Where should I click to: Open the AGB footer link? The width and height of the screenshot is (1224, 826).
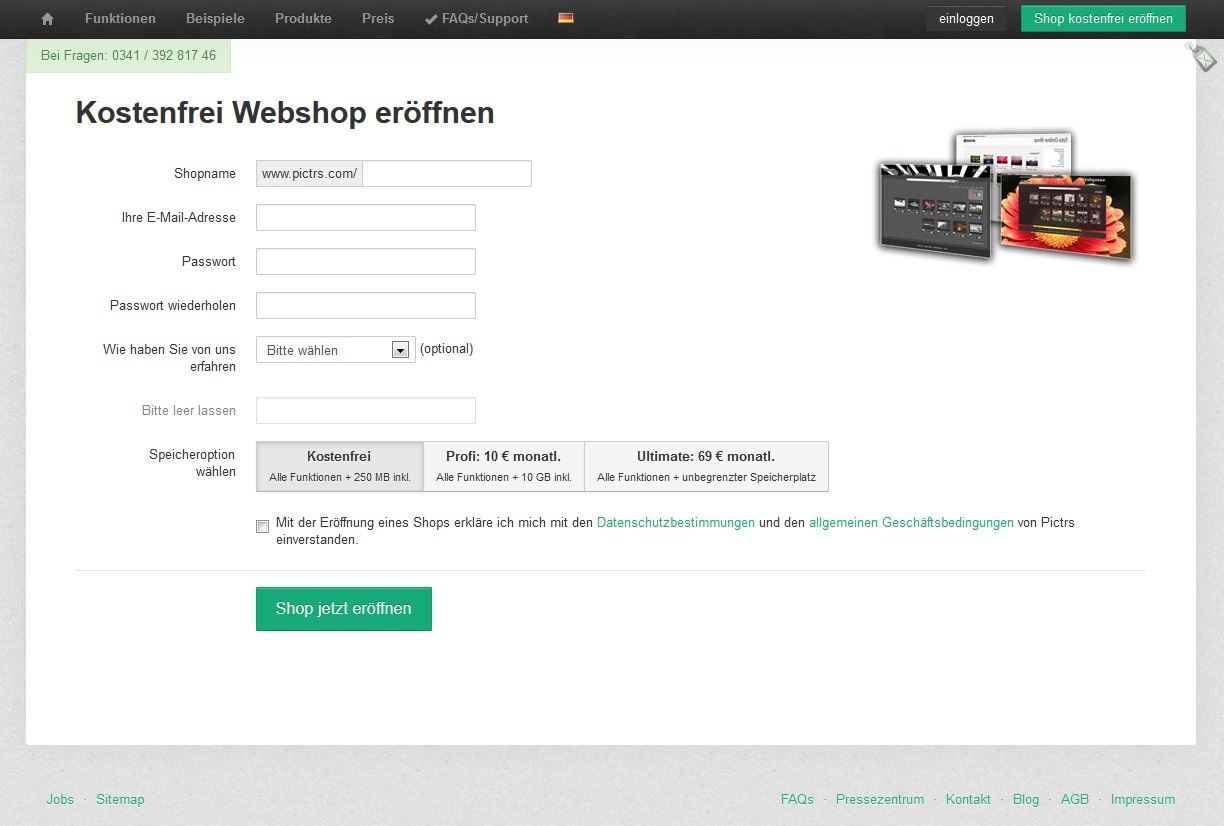pos(1075,799)
